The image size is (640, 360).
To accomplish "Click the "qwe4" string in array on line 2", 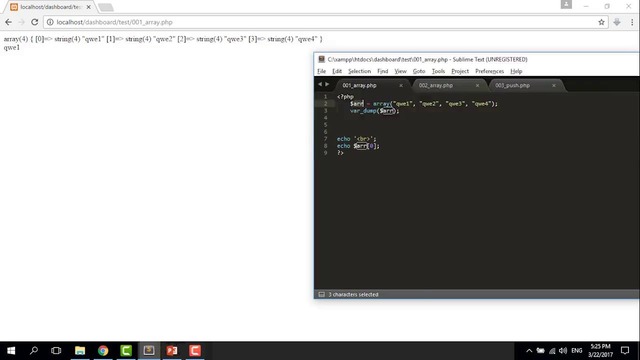I will tap(481, 104).
